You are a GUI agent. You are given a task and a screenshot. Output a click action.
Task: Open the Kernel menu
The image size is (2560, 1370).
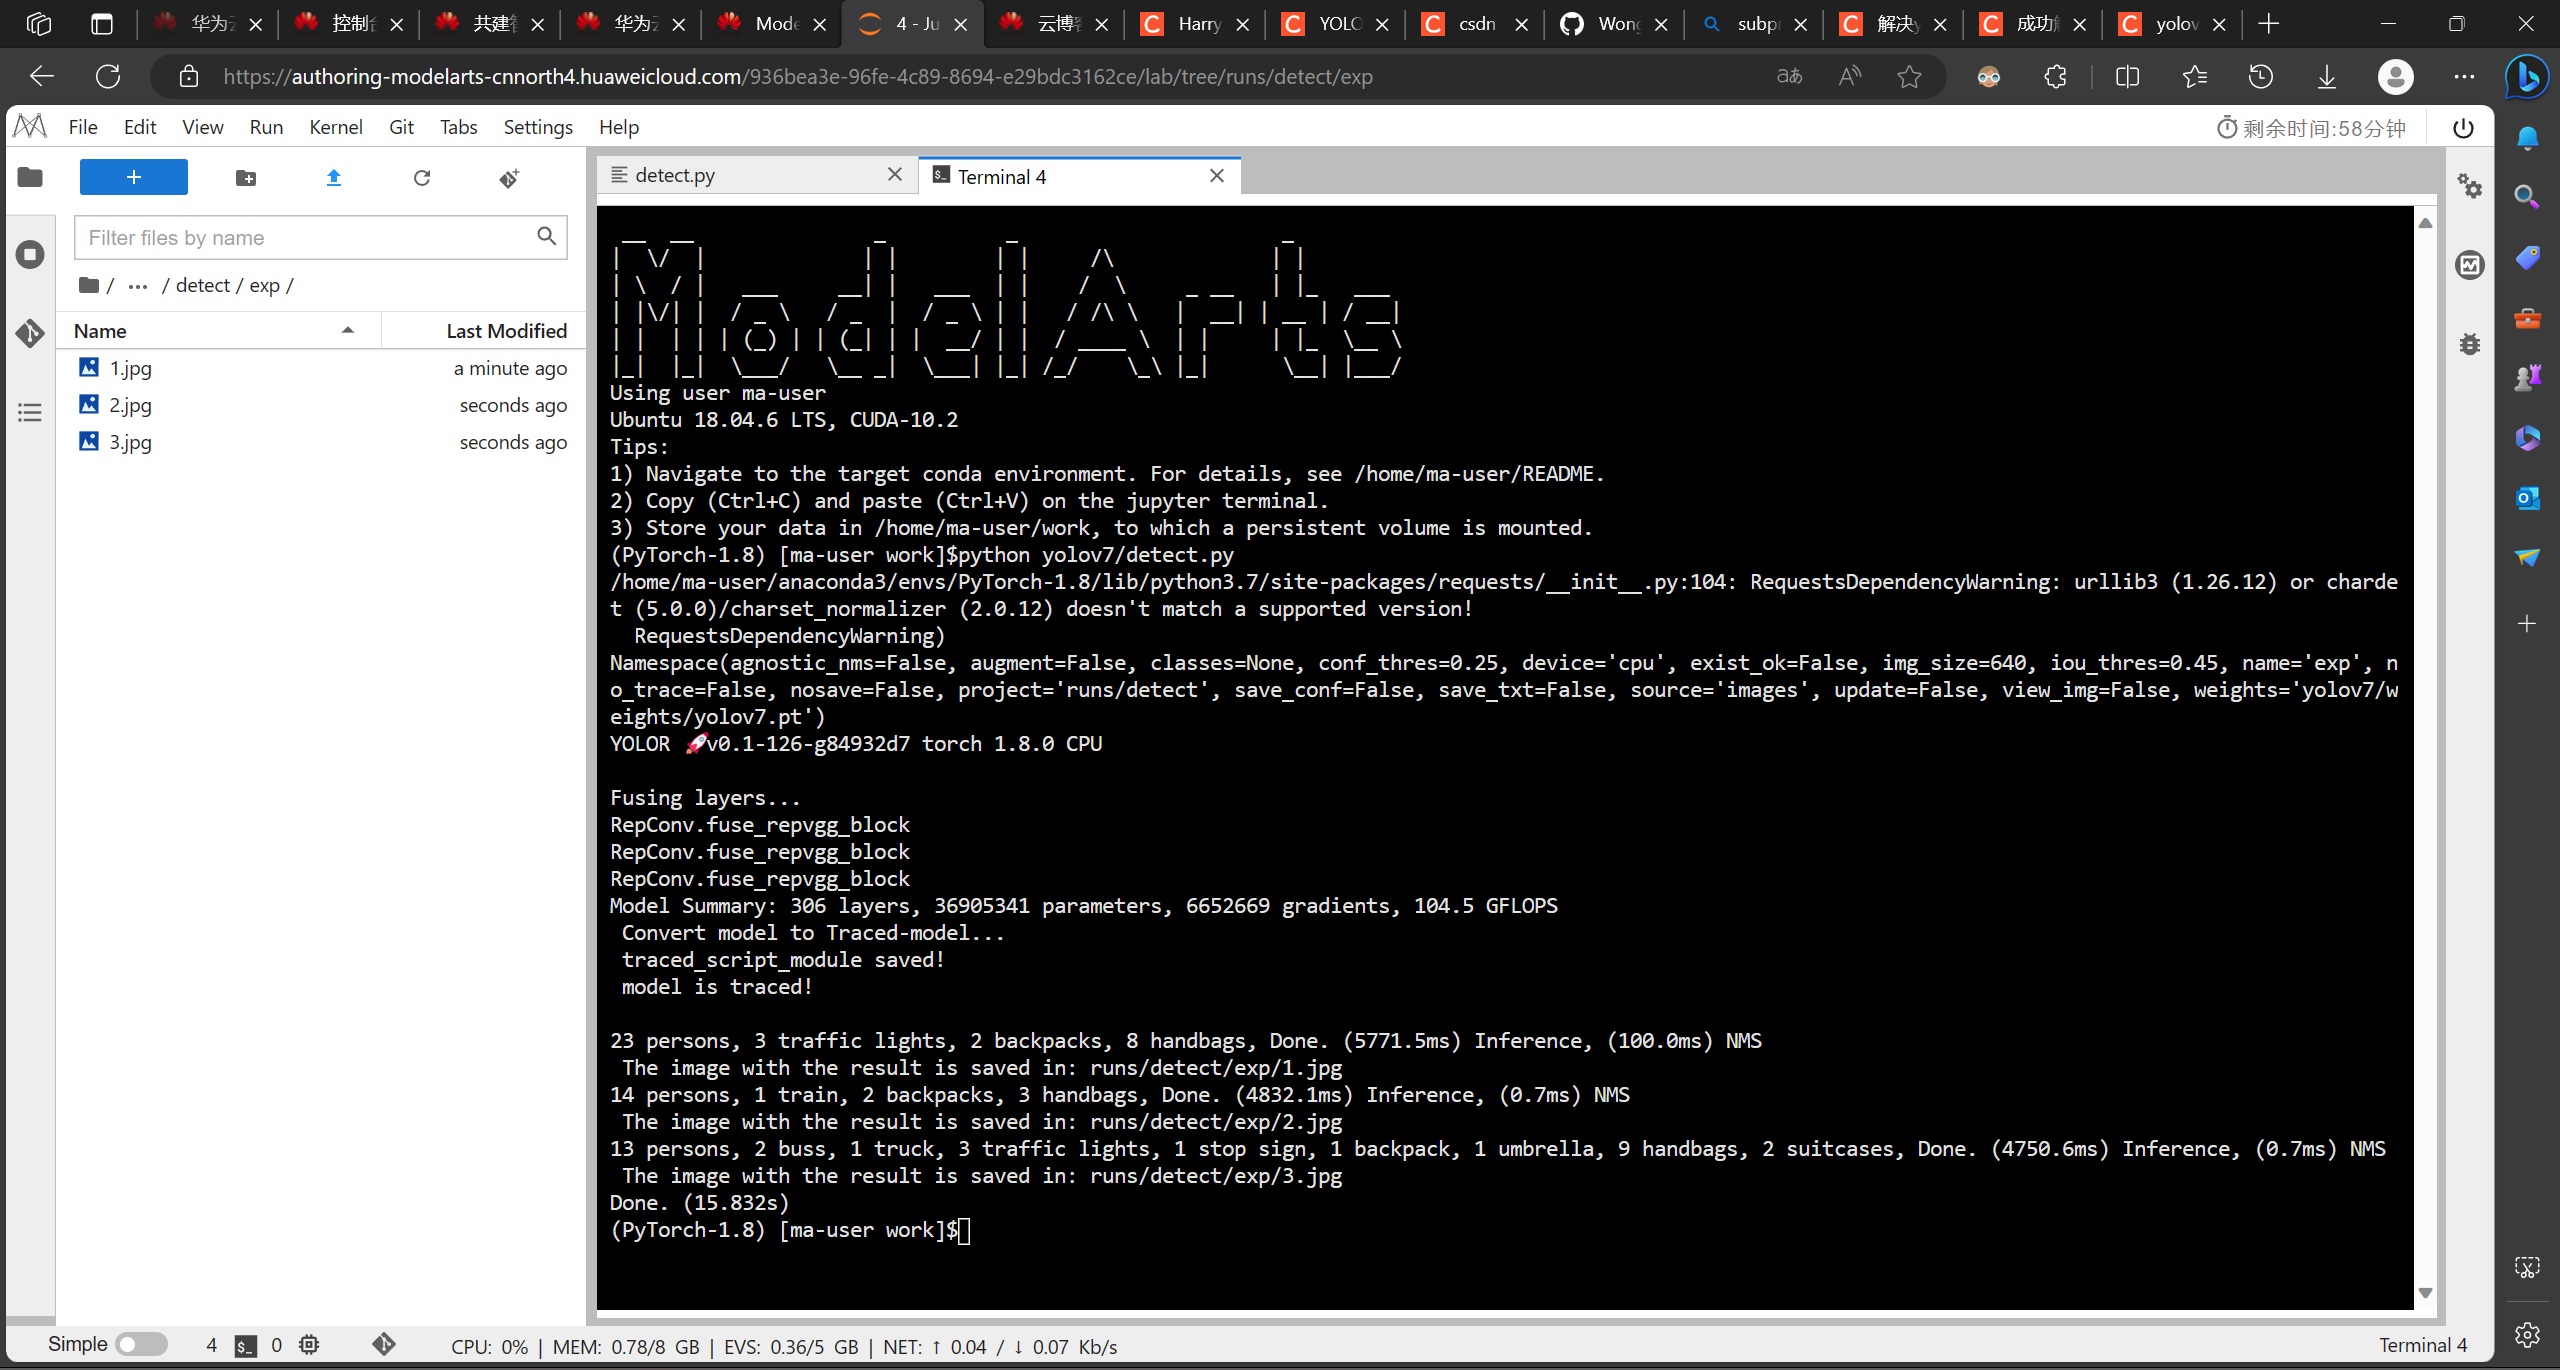coord(335,127)
